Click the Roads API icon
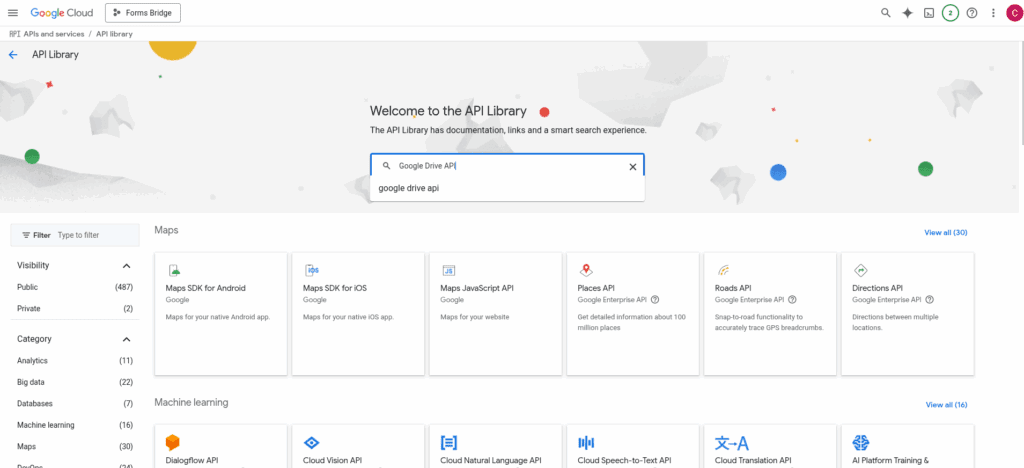The image size is (1024, 468). 723,270
